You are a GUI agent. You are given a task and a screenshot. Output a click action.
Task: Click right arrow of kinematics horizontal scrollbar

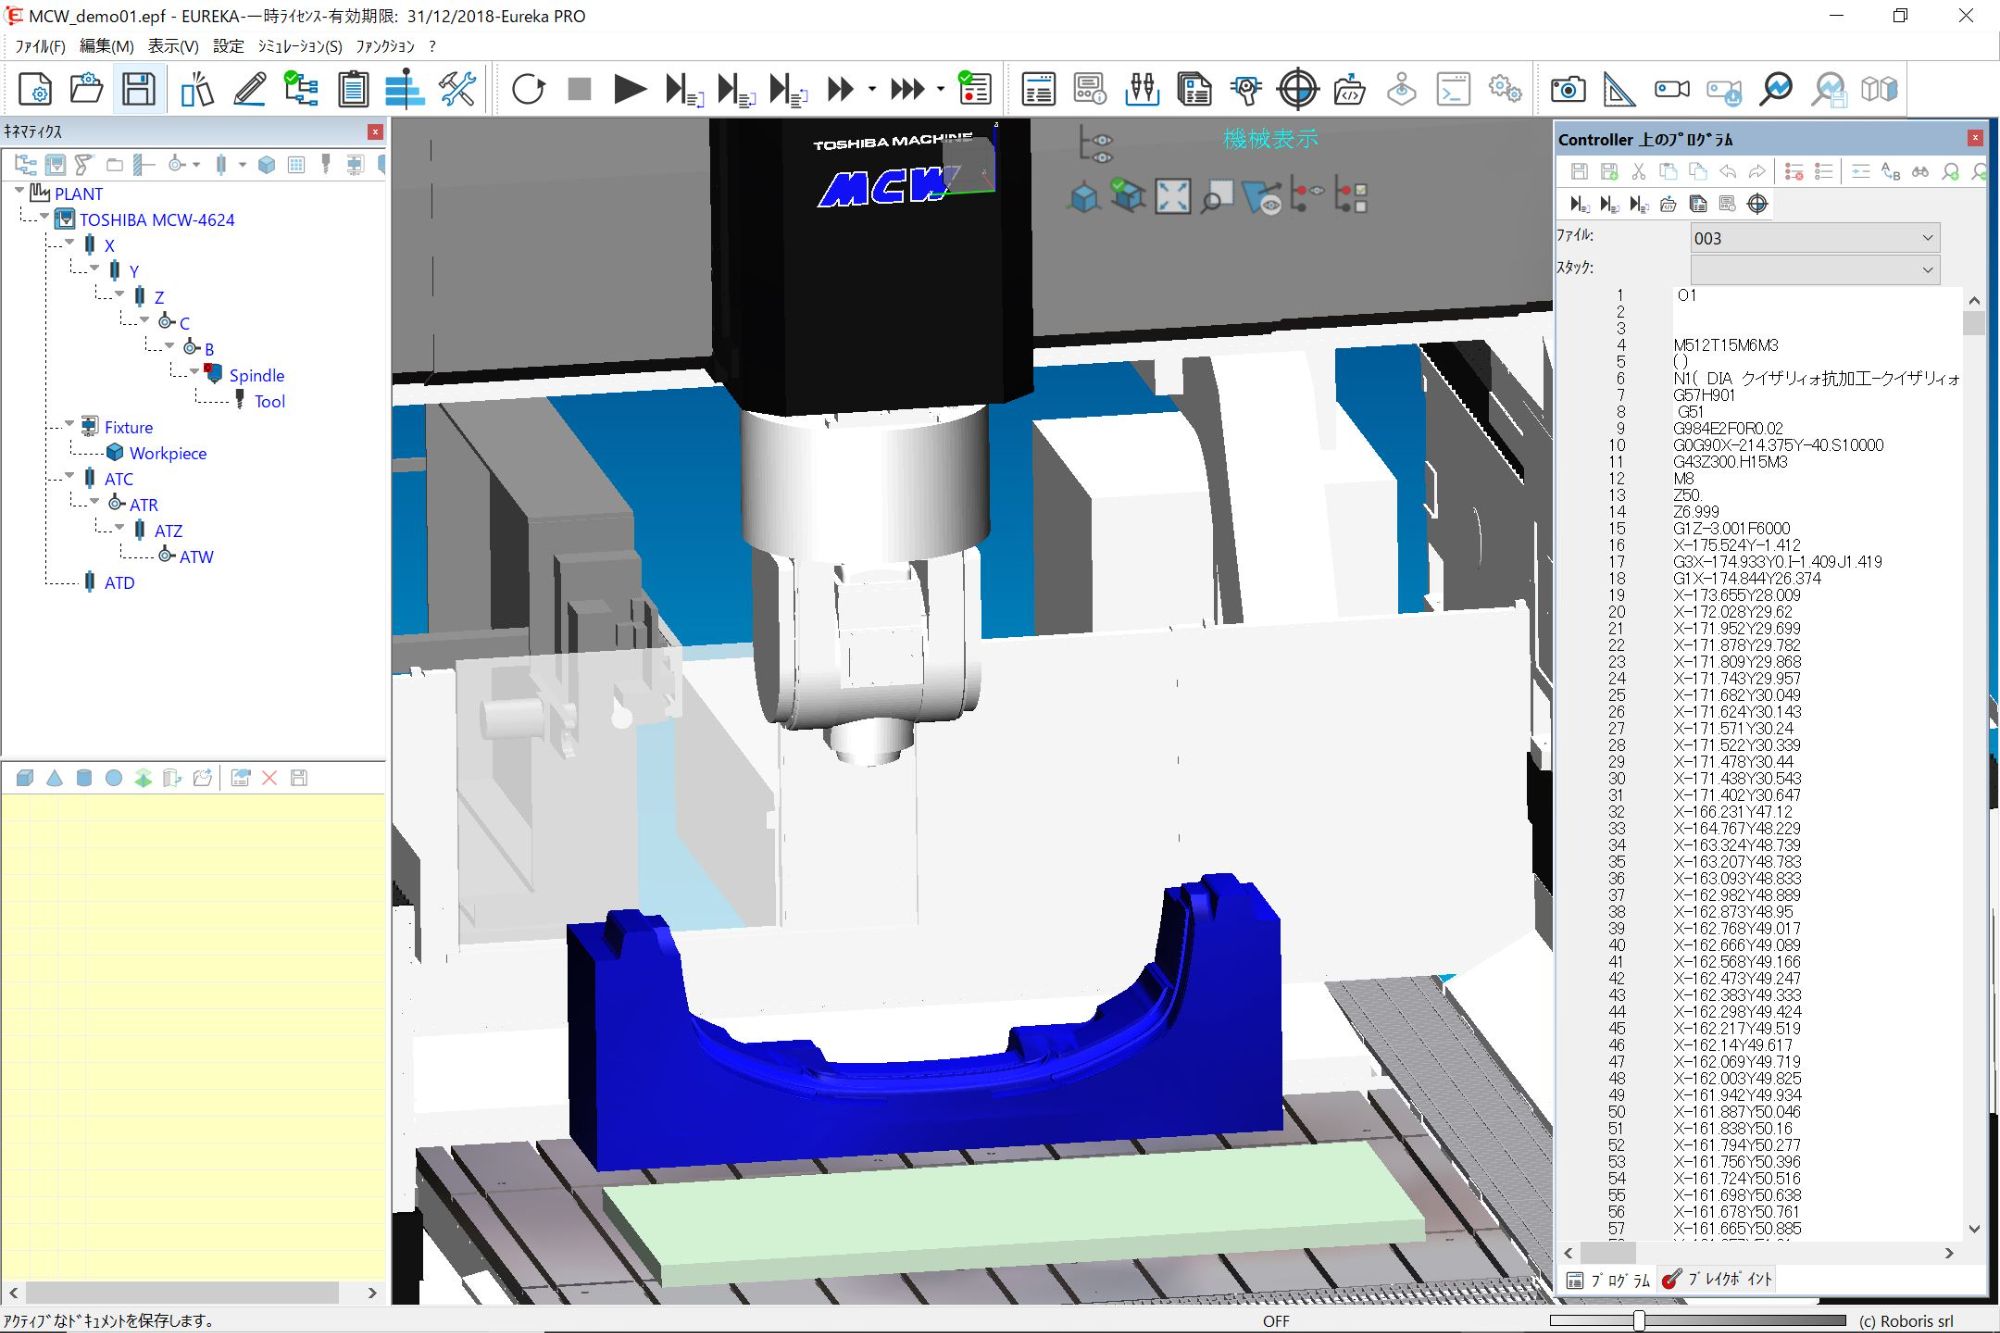pos(372,1293)
